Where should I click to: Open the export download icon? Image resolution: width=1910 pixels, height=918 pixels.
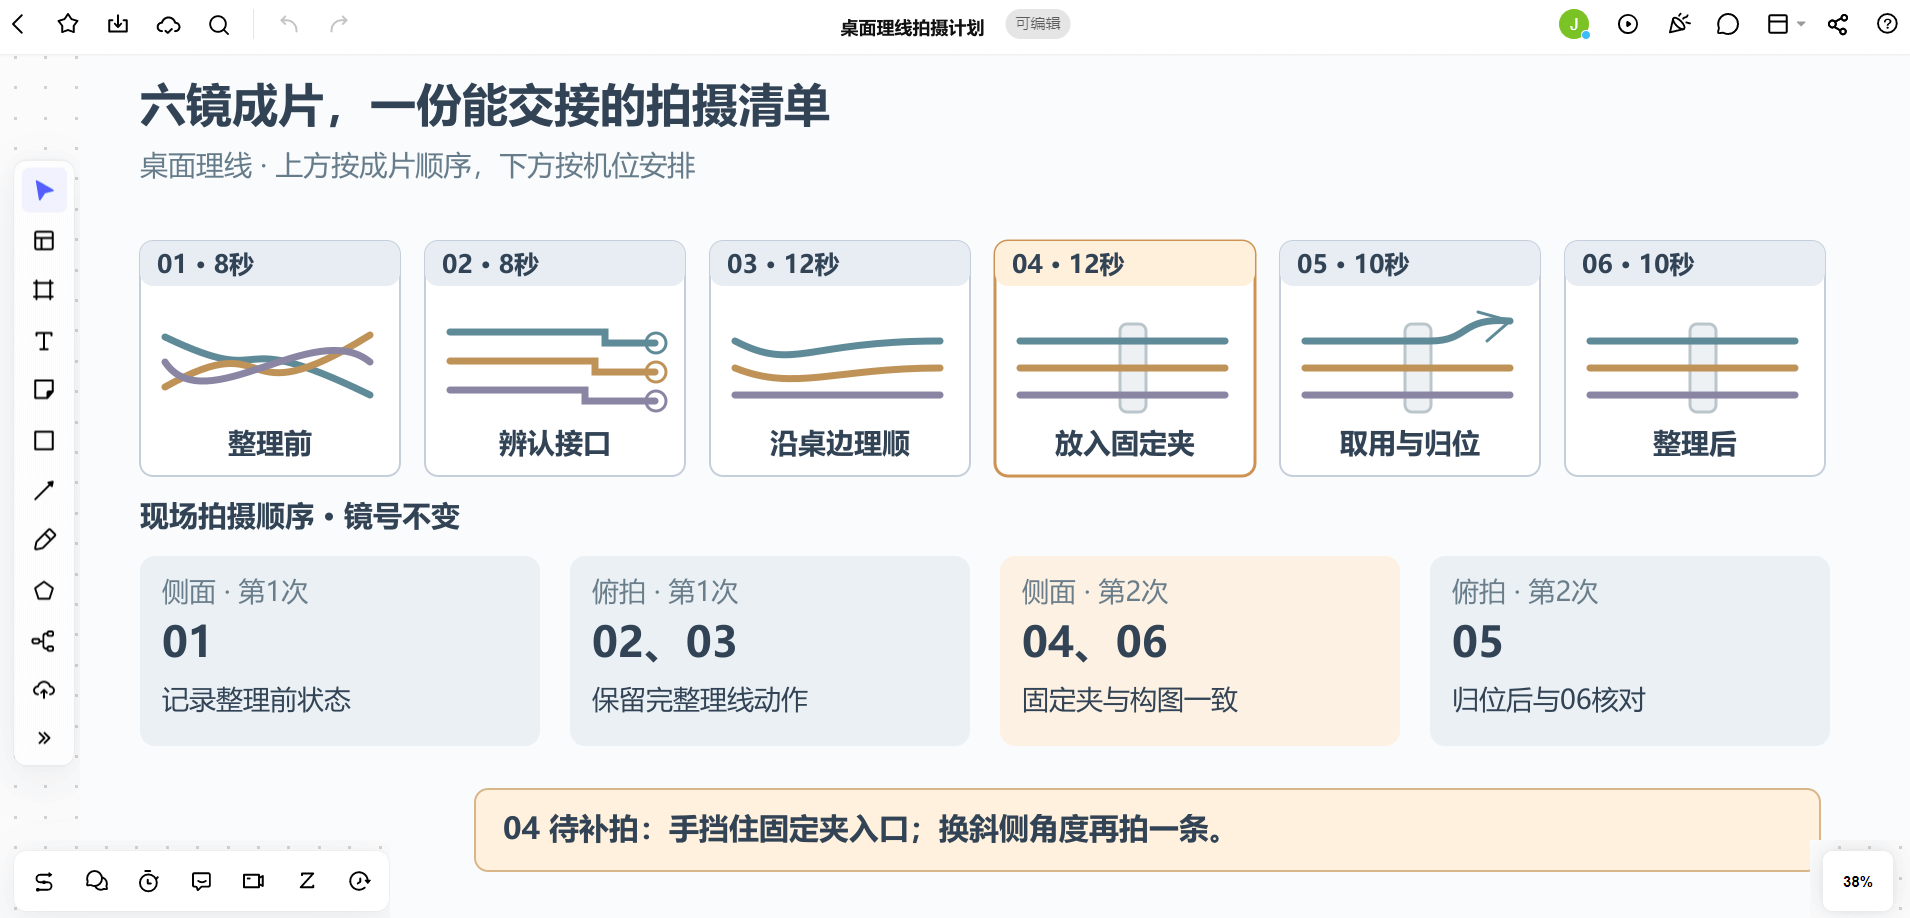(x=118, y=24)
